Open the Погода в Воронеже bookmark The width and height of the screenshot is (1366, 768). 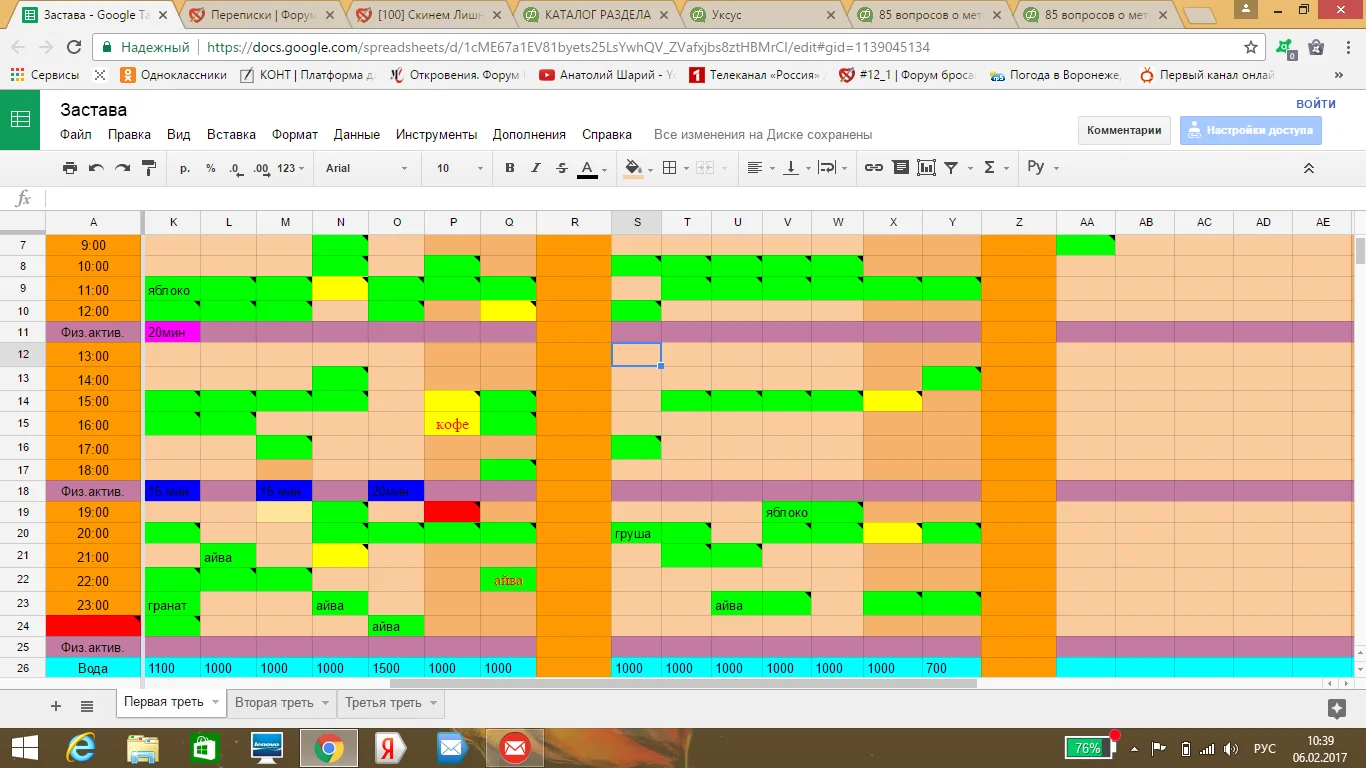(1055, 75)
